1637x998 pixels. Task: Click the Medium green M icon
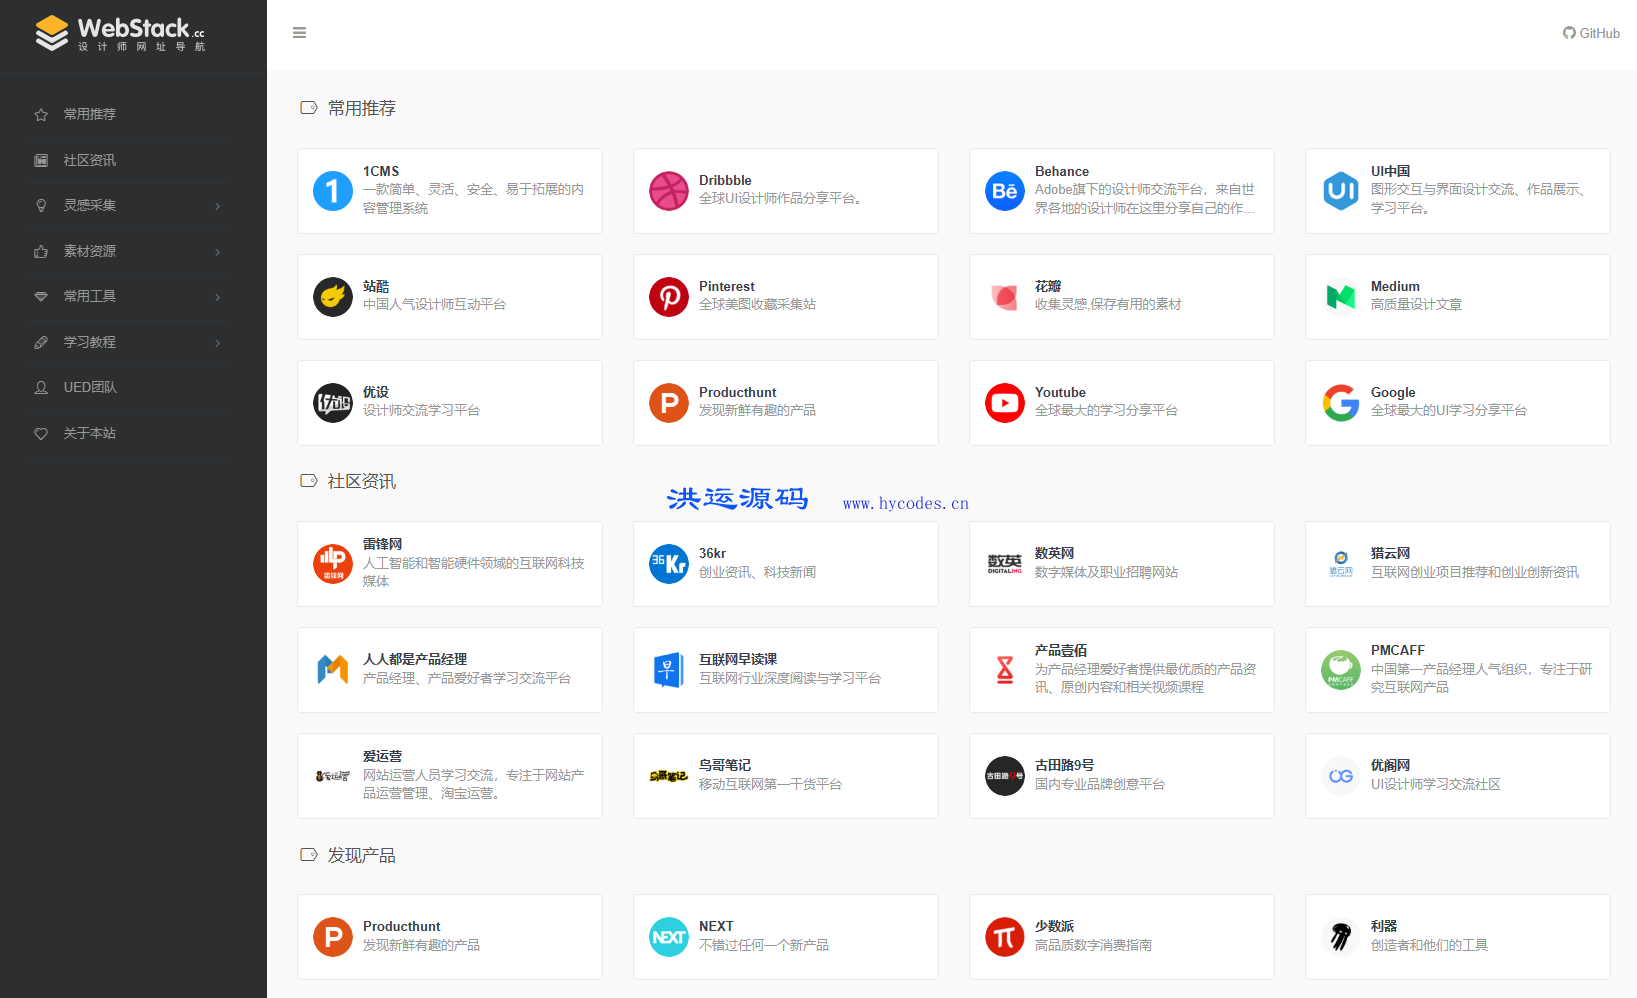[1341, 297]
